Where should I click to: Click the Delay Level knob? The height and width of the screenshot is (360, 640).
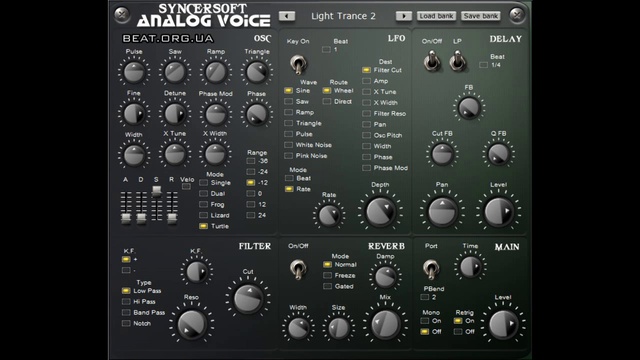(x=498, y=211)
